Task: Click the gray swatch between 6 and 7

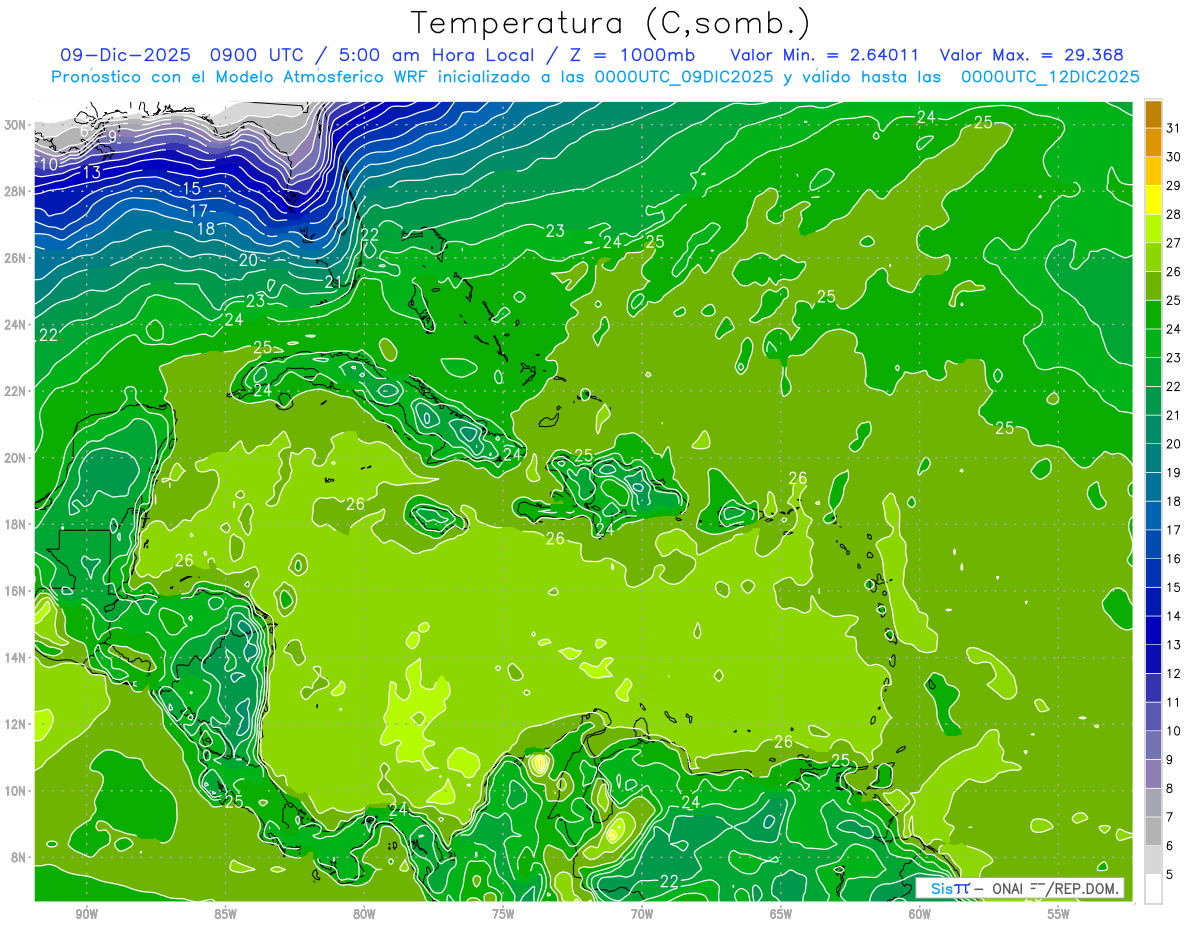Action: (1153, 831)
